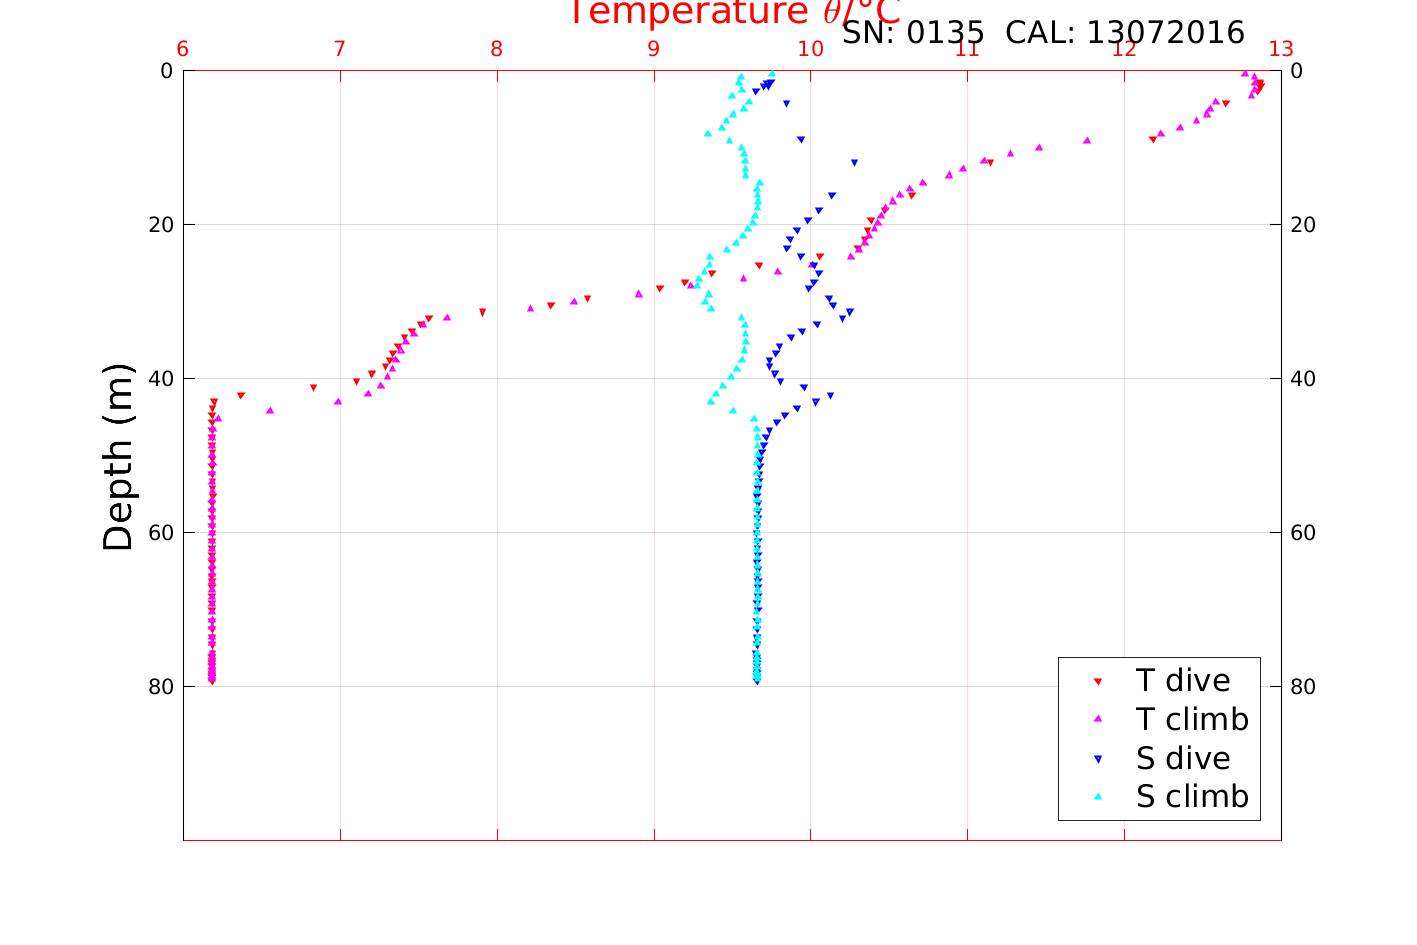This screenshot has height=945, width=1417.
Task: Click the 'S dive' legend entry
Action: click(1183, 758)
